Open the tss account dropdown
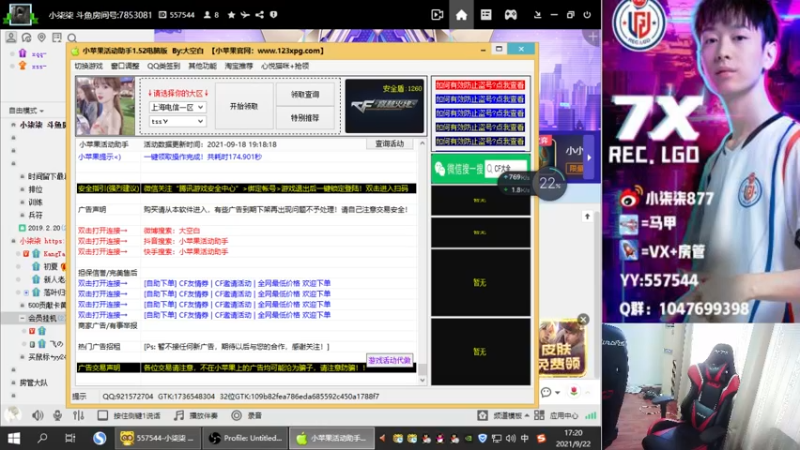The image size is (800, 450). [x=177, y=121]
